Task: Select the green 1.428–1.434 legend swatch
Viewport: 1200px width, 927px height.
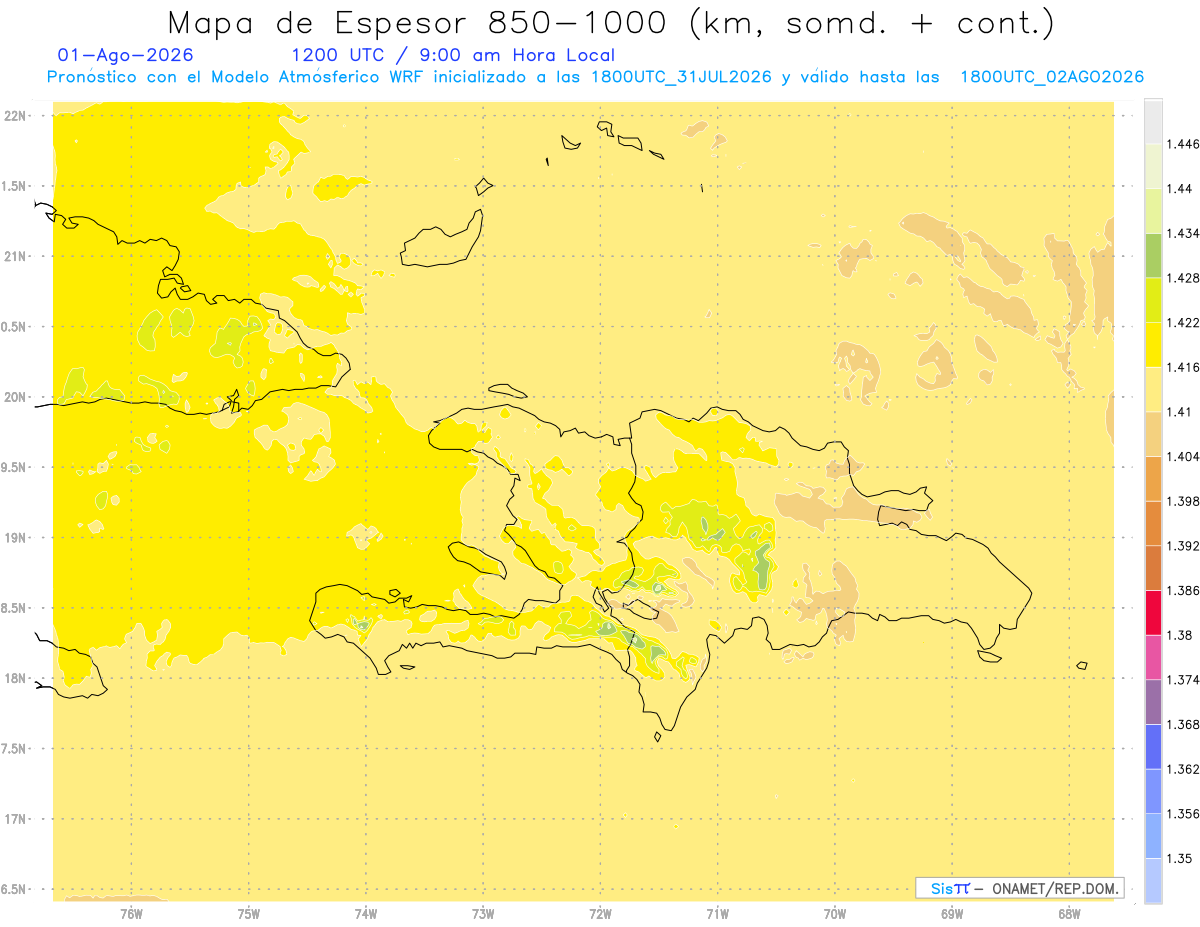Action: pyautogui.click(x=1153, y=256)
